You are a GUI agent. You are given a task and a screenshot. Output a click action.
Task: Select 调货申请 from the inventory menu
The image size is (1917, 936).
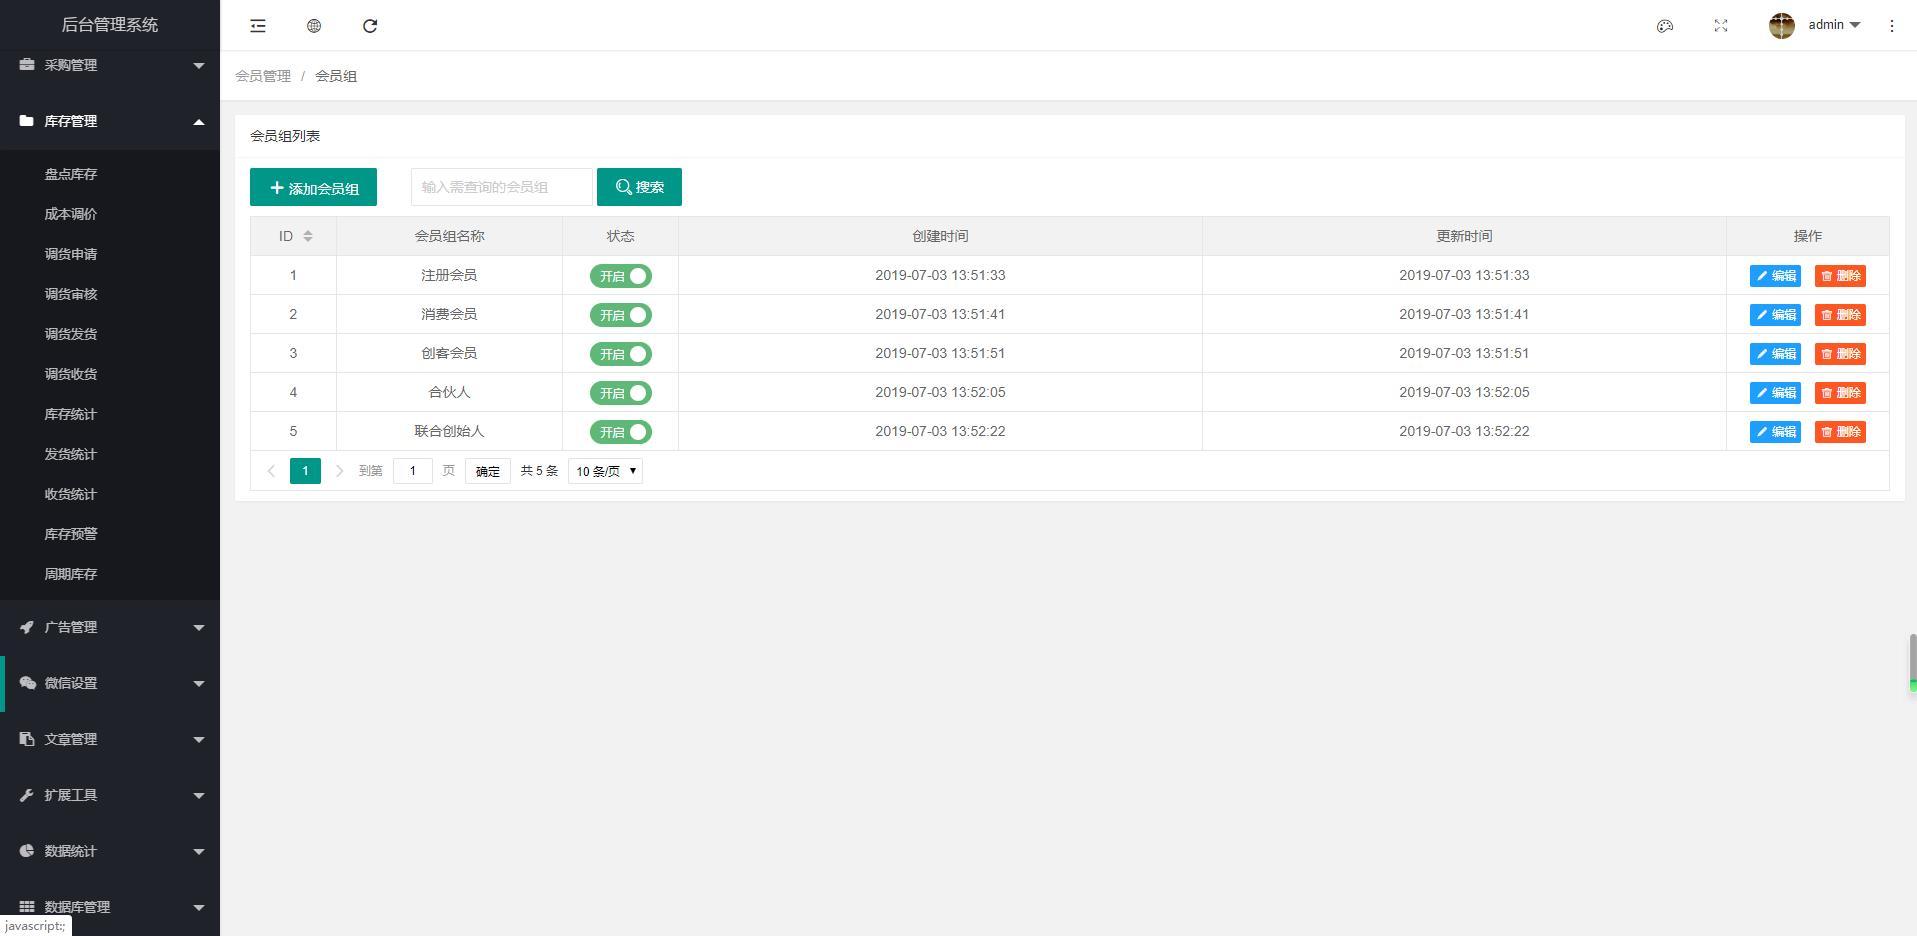point(71,254)
